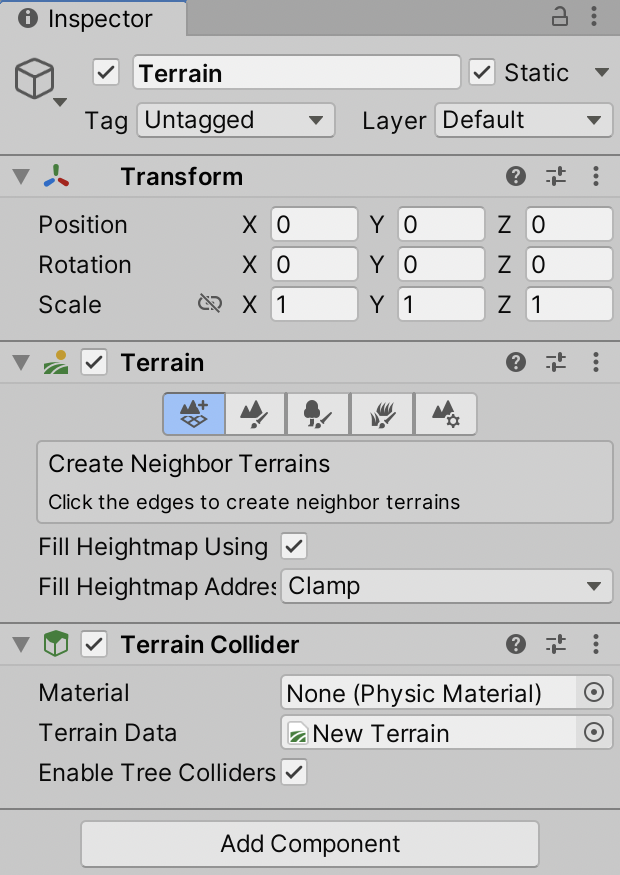Select the Paint Terrain brush tool
This screenshot has height=875, width=620.
click(x=256, y=413)
